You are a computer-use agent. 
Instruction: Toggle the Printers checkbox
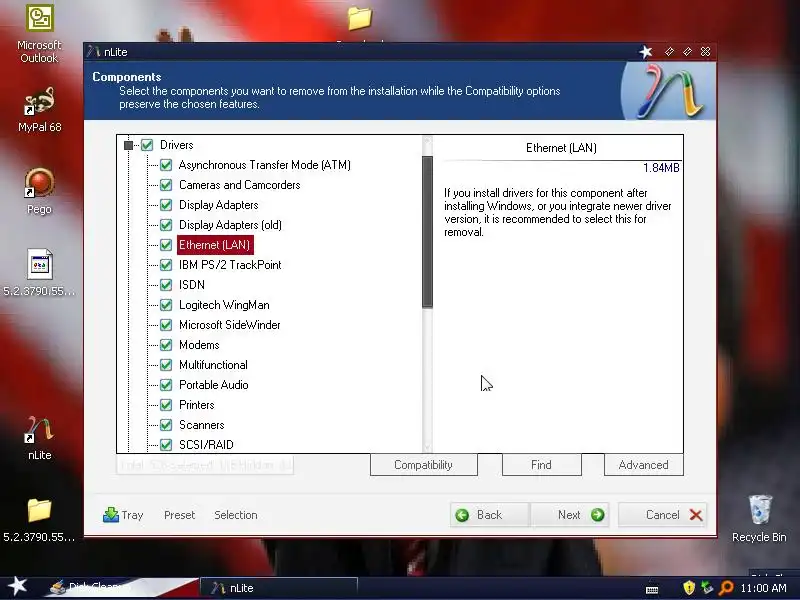166,405
